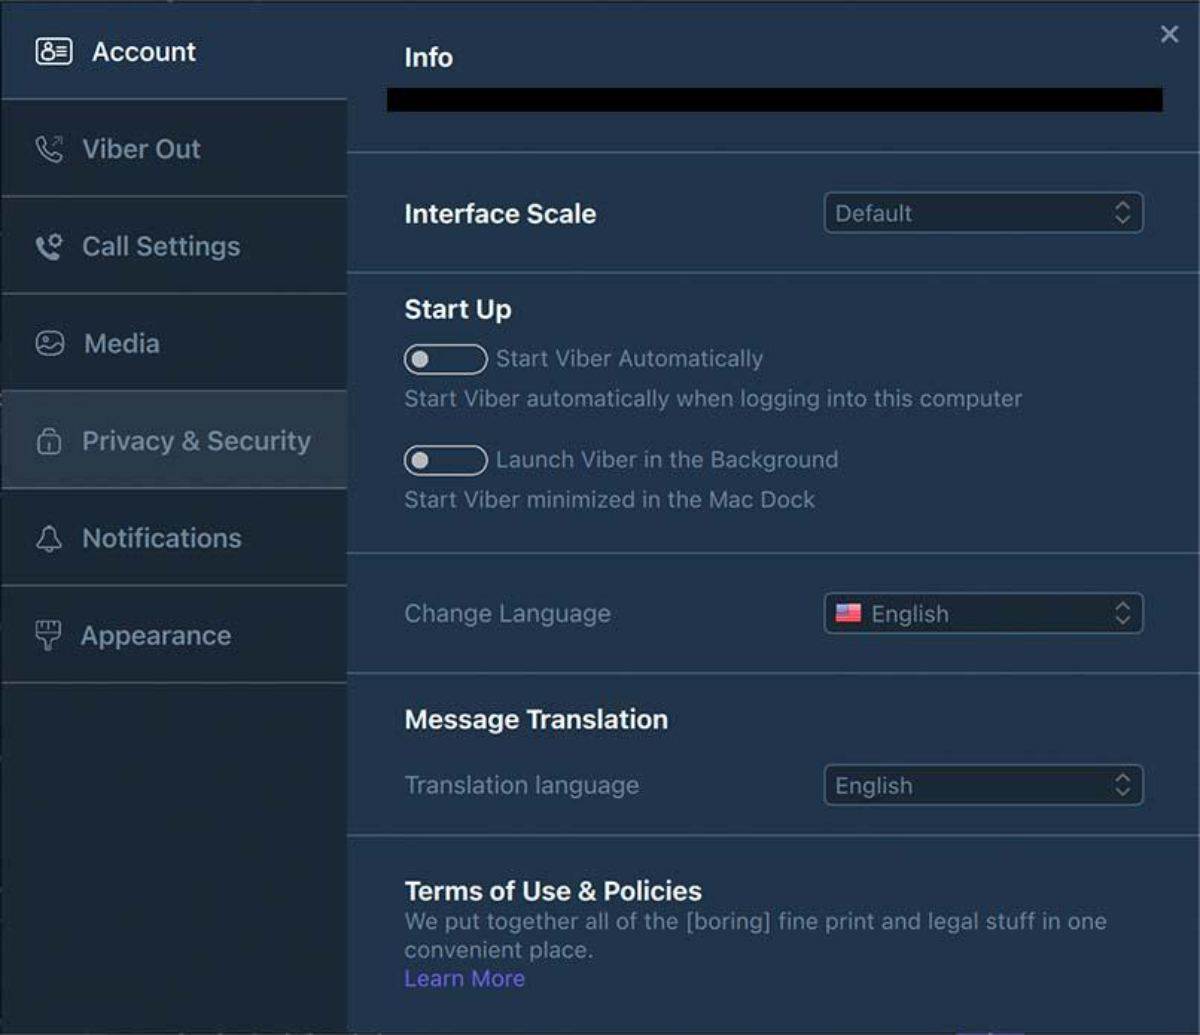Click the Call Settings phone gear icon
The image size is (1200, 1035).
(x=49, y=247)
